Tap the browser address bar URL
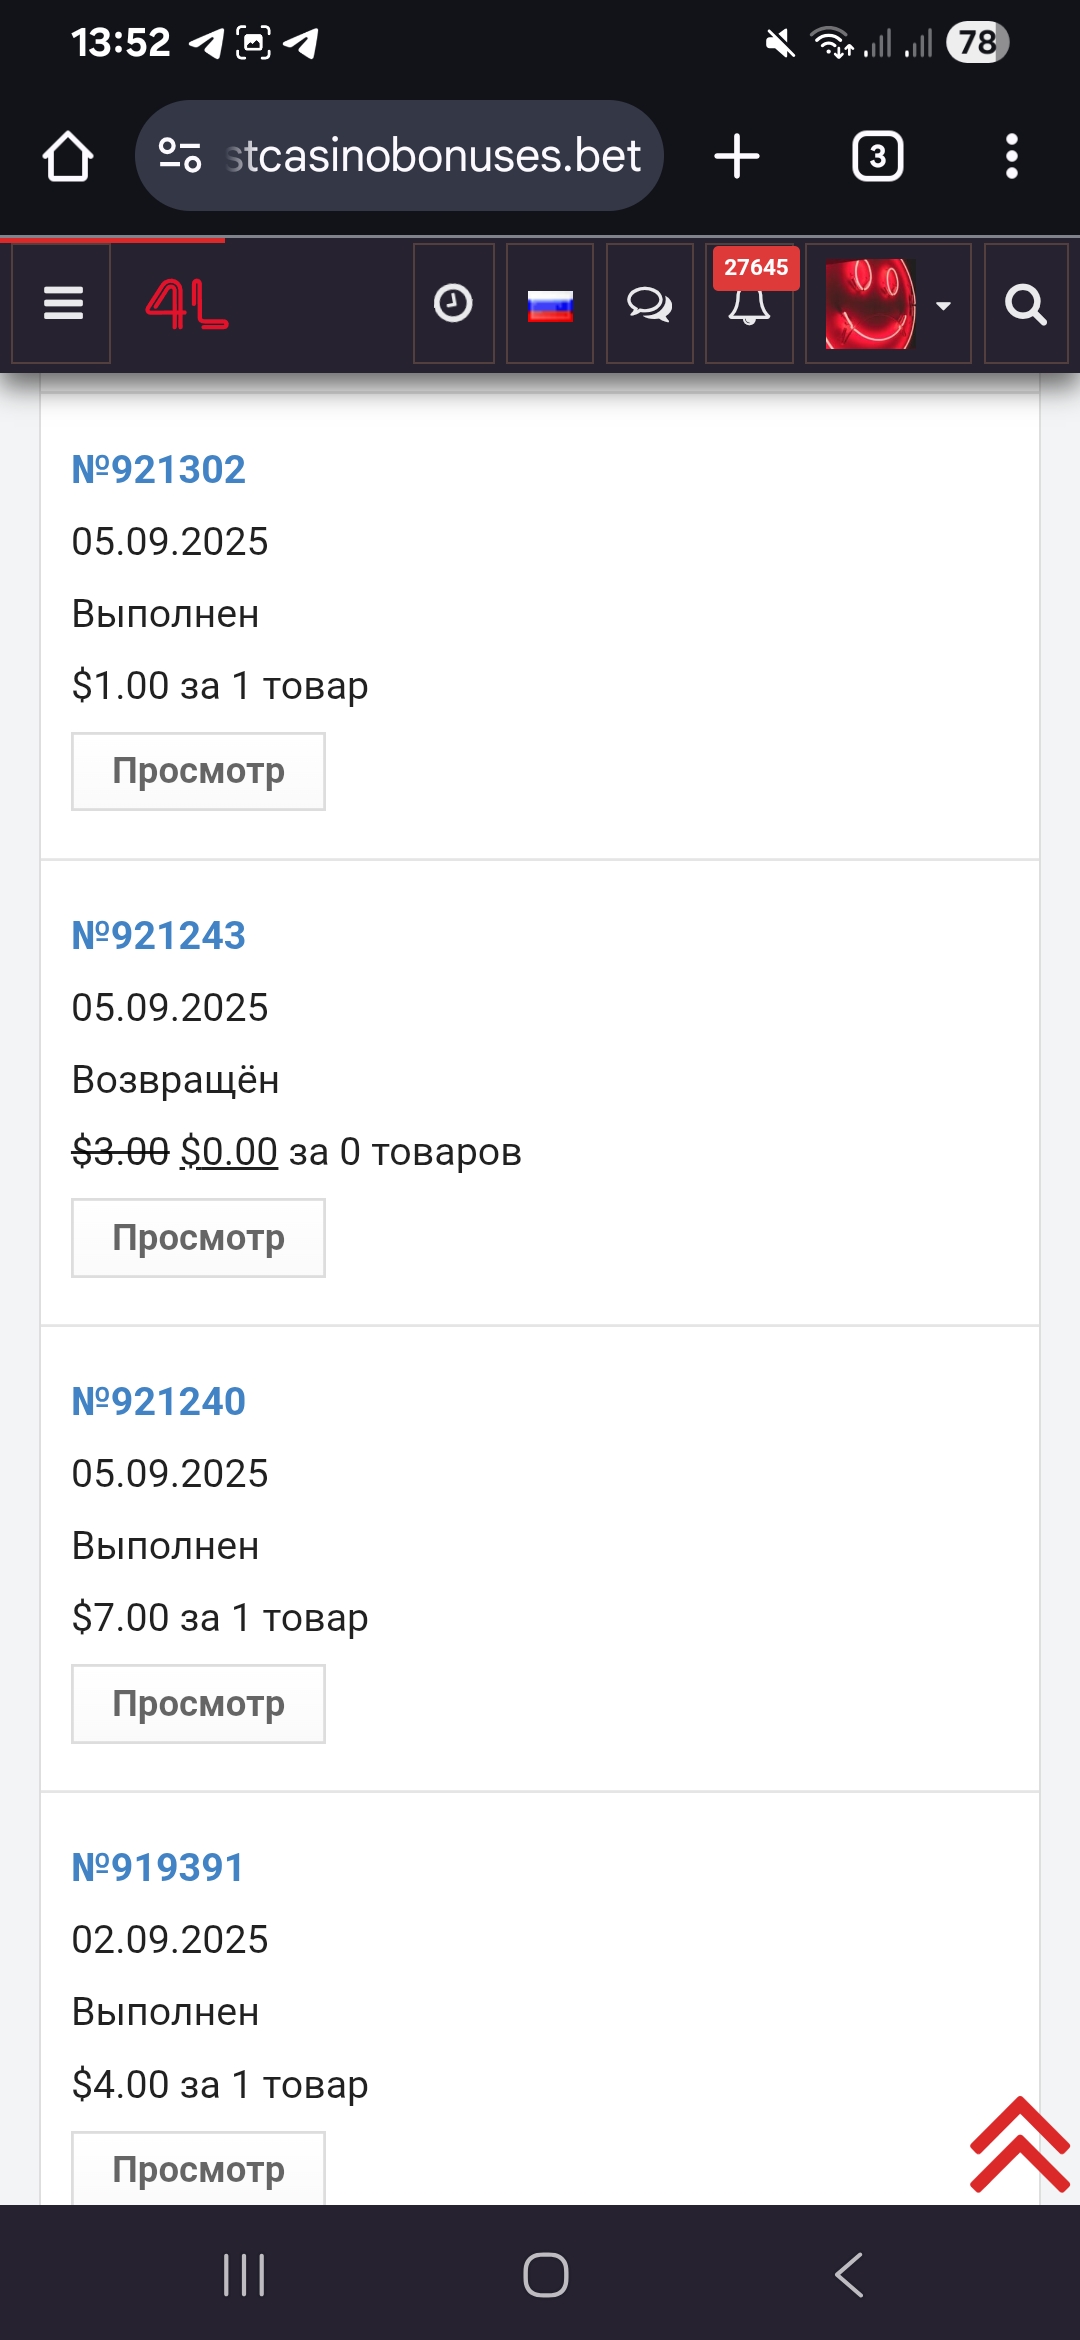The width and height of the screenshot is (1080, 2340). point(432,156)
